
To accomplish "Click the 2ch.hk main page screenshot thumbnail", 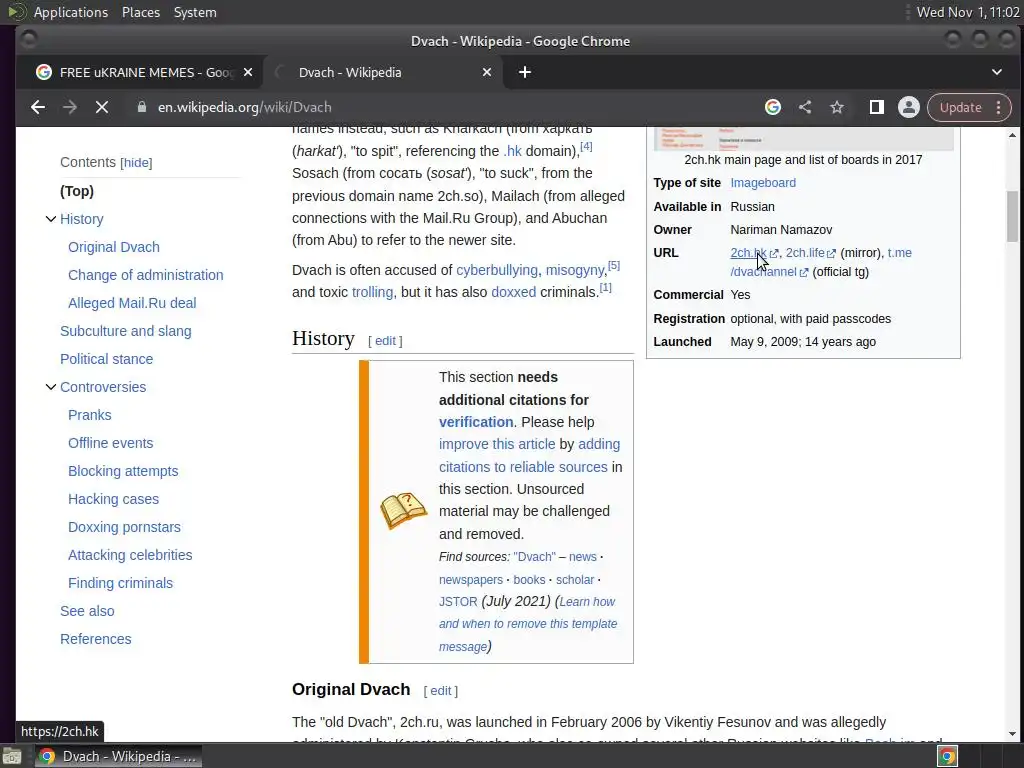I will point(803,138).
